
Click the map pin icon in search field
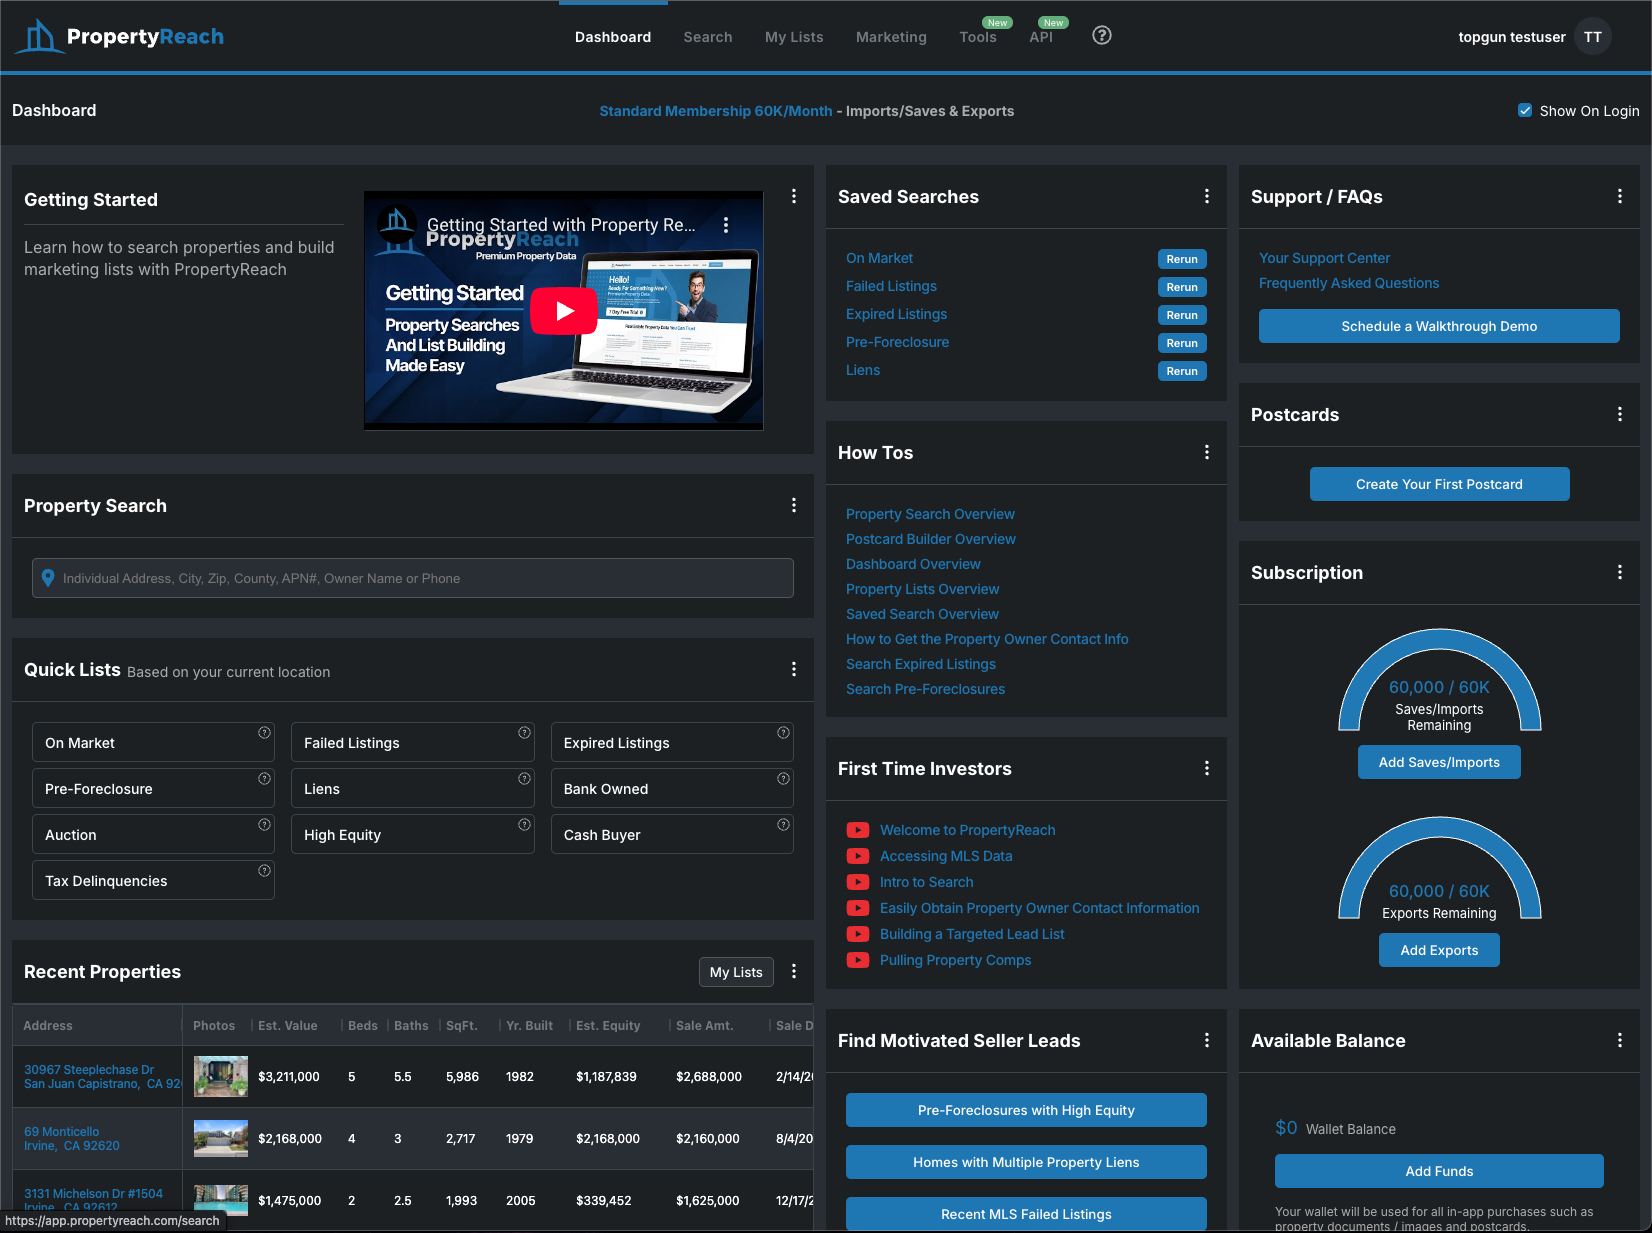[47, 578]
